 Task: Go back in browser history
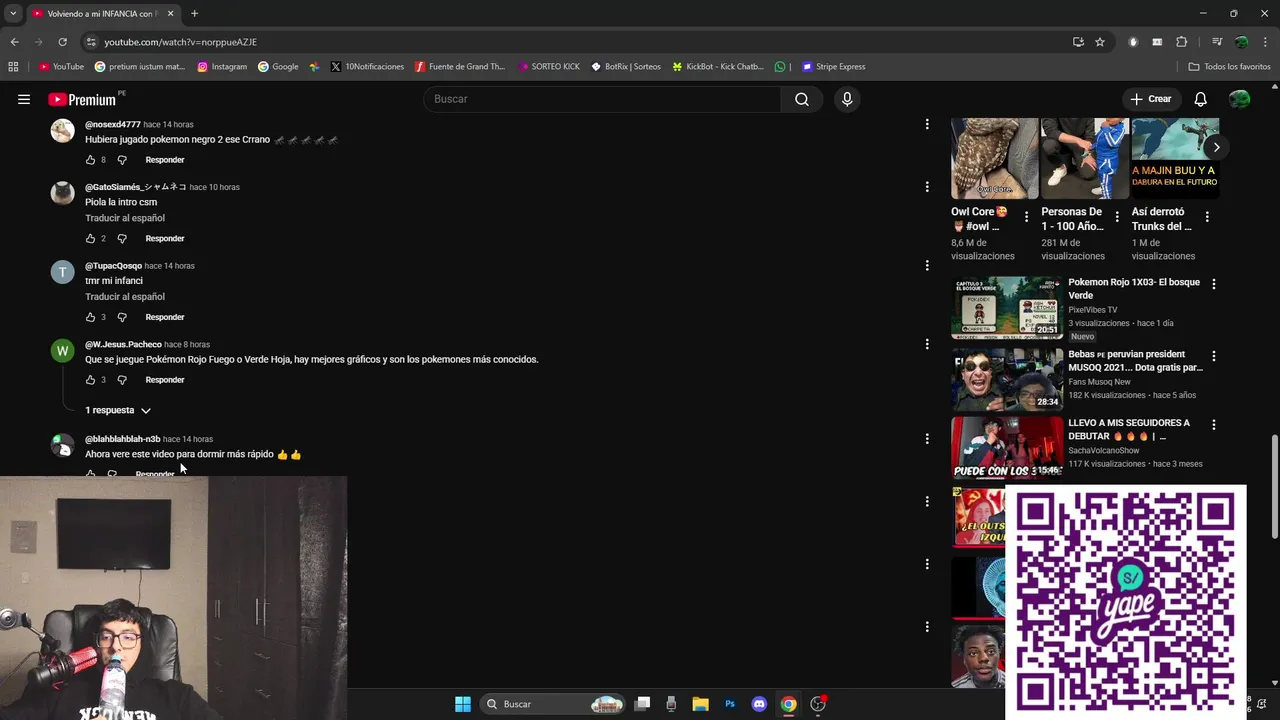click(x=14, y=42)
